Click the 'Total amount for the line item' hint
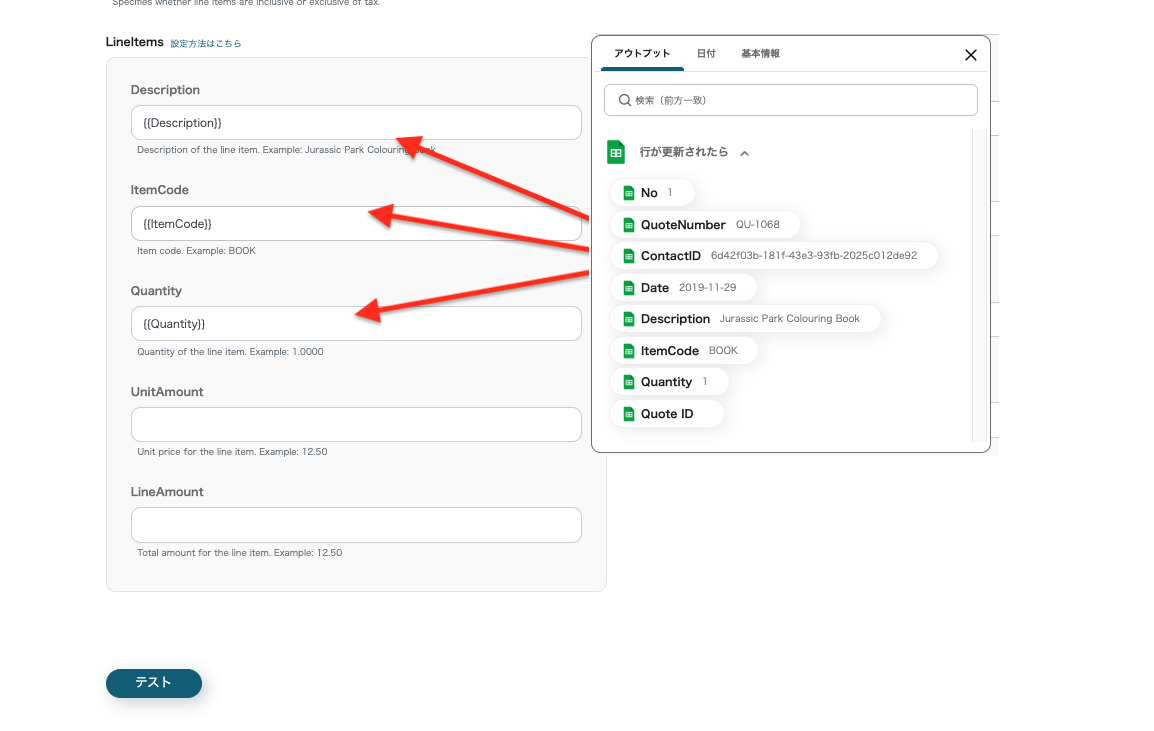1154x731 pixels. click(239, 553)
